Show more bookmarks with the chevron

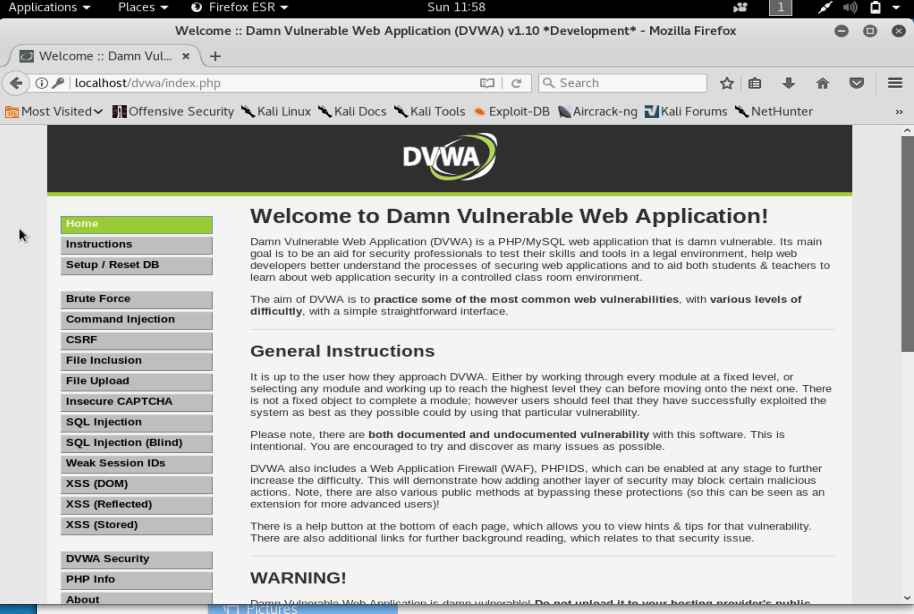[x=899, y=112]
